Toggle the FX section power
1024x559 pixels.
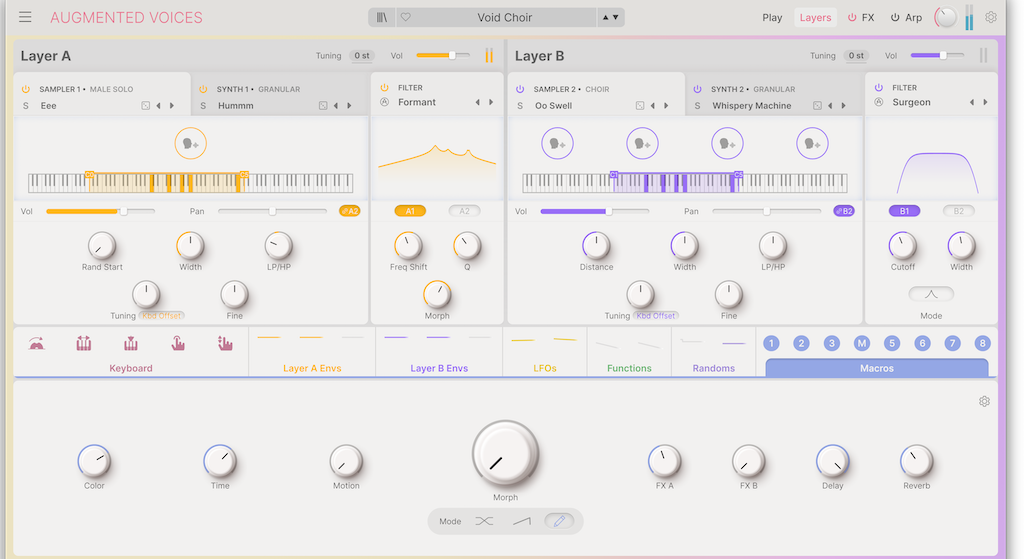click(852, 18)
